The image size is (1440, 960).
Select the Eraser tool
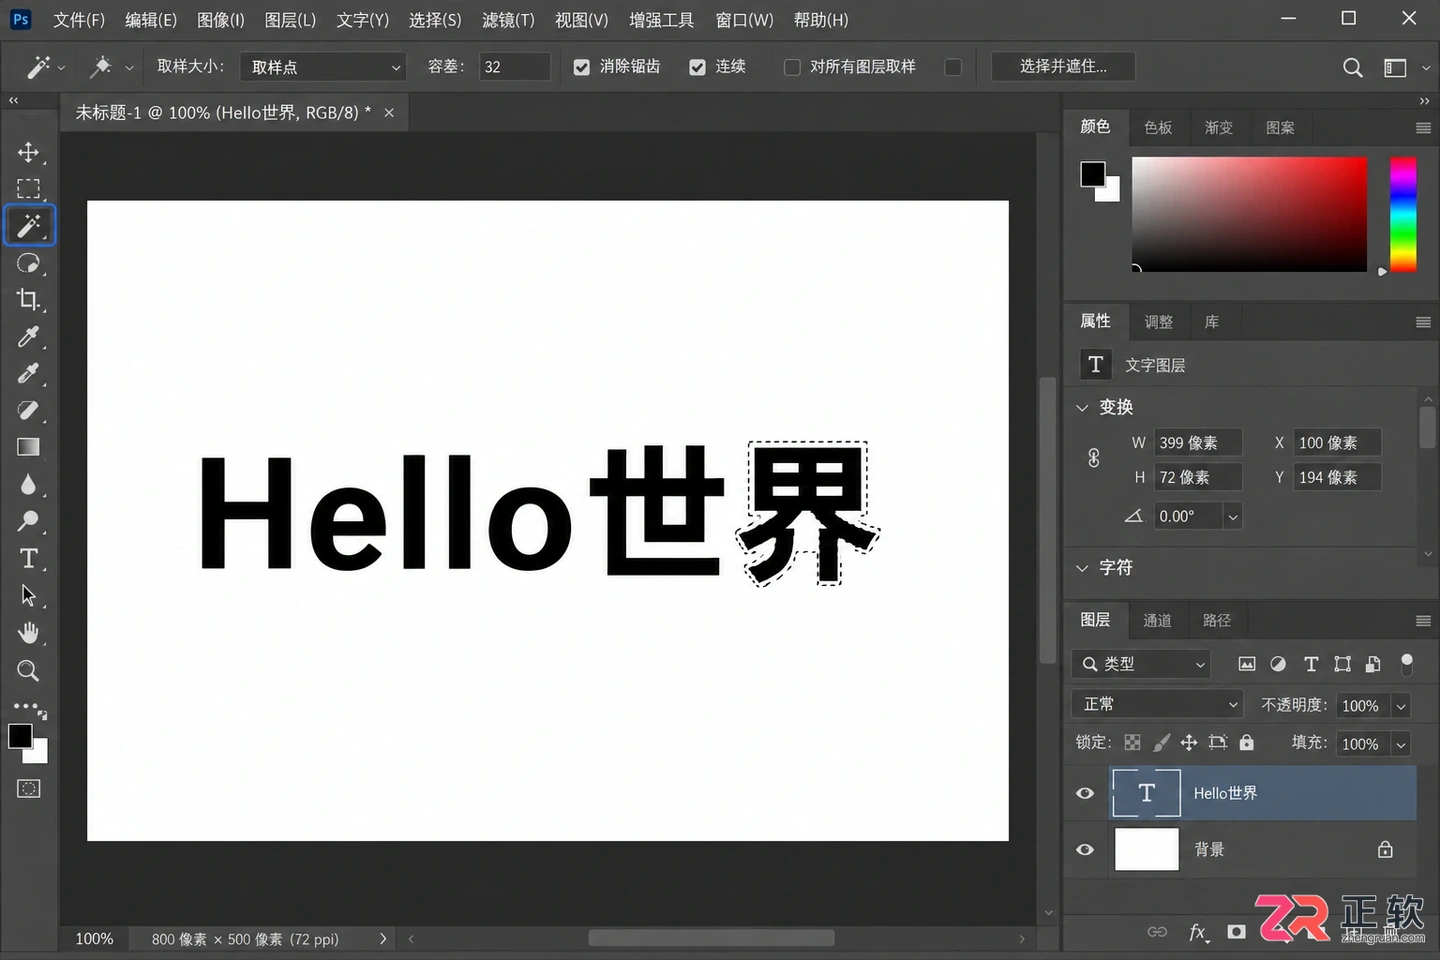(28, 411)
